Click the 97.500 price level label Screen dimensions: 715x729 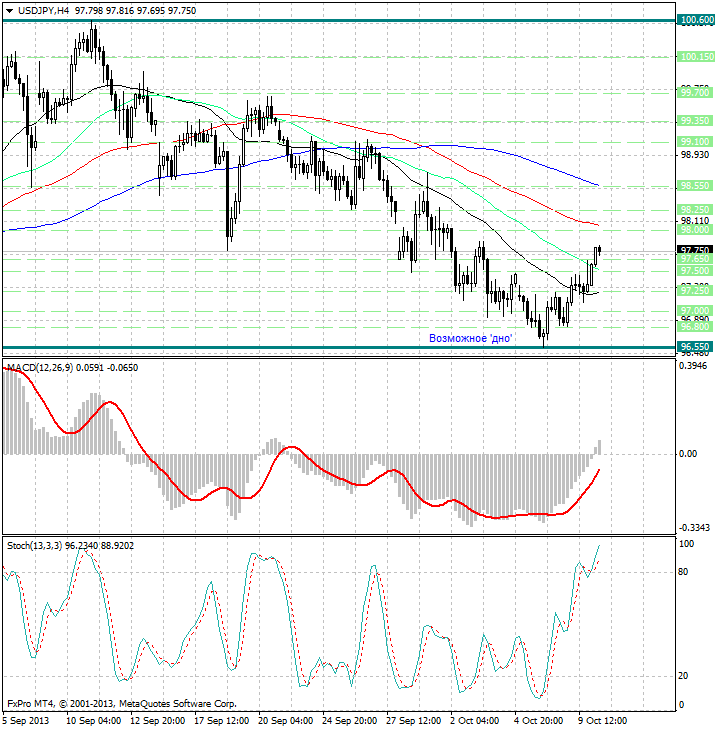pos(695,271)
